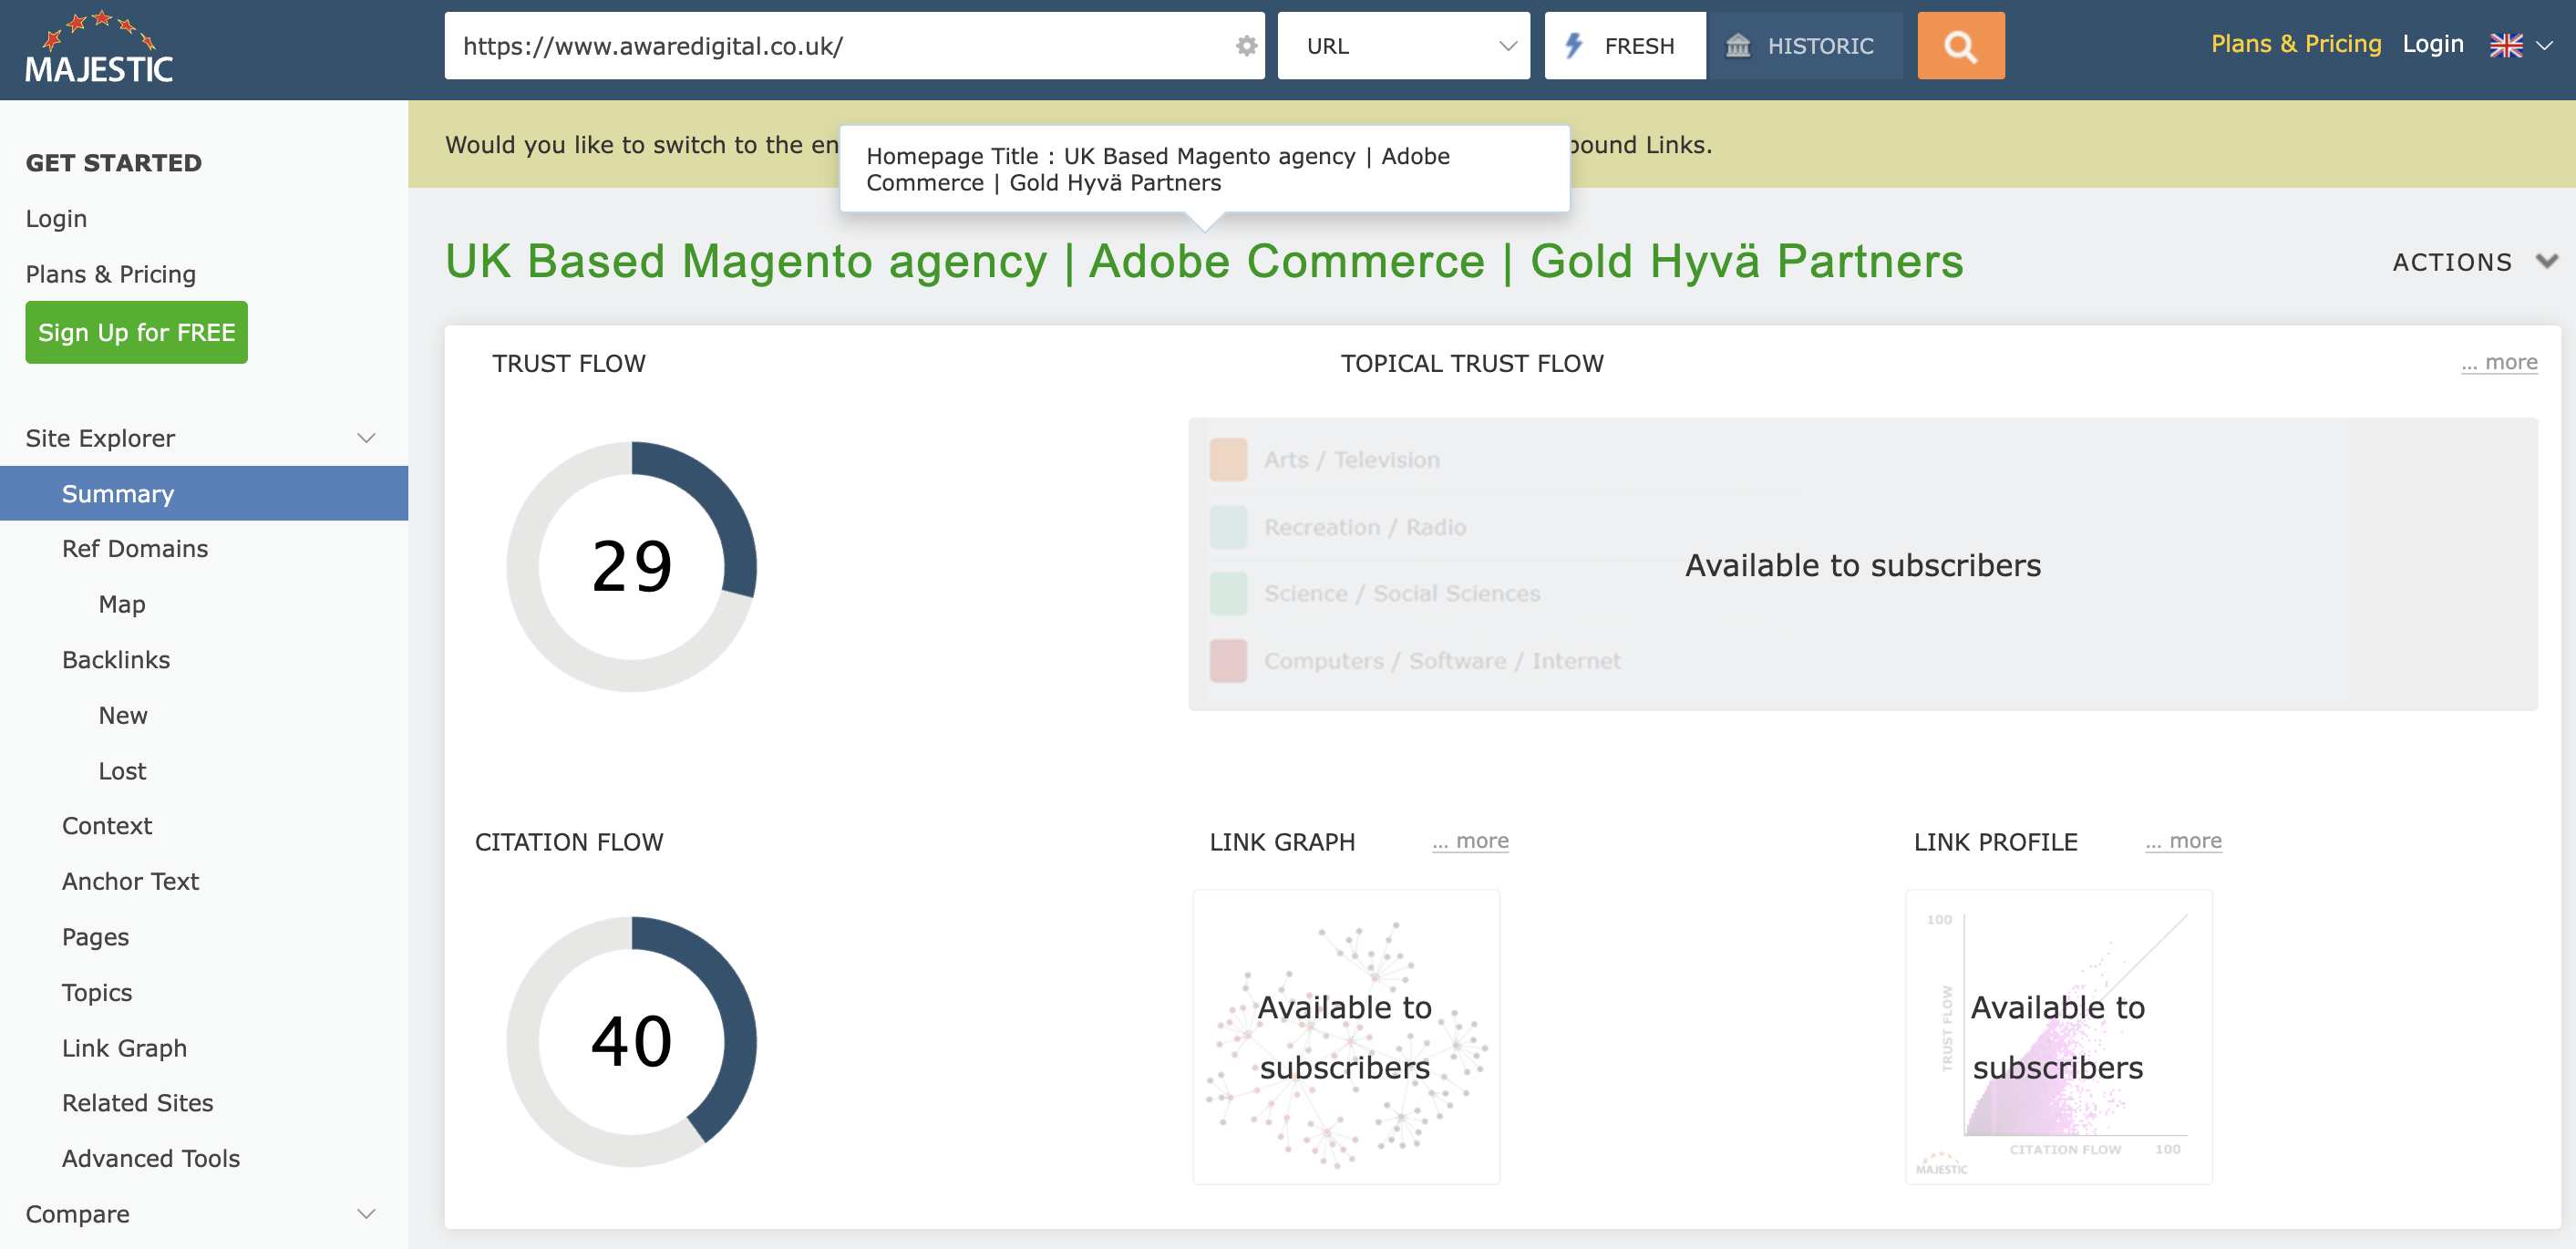Click the Historic index building icon
Viewport: 2576px width, 1249px height.
coord(1738,45)
